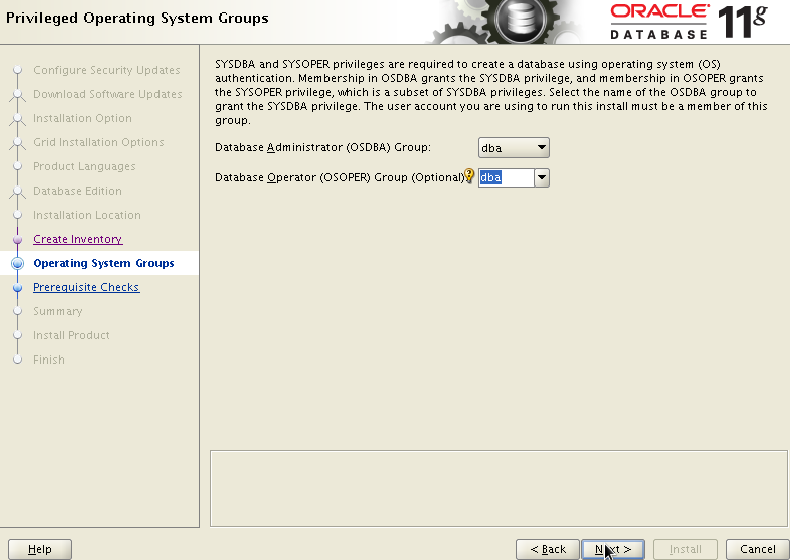
Task: Click the Operating System Groups step bullet
Action: tap(18, 263)
